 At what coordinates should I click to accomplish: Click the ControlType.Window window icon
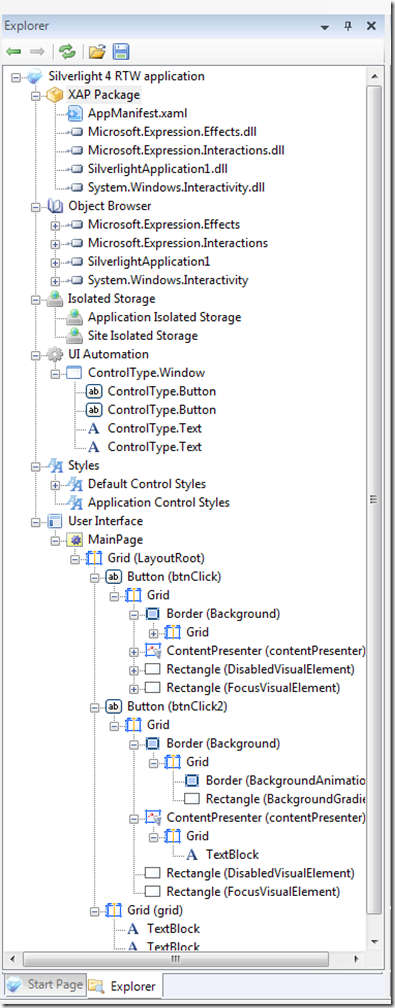[75, 373]
